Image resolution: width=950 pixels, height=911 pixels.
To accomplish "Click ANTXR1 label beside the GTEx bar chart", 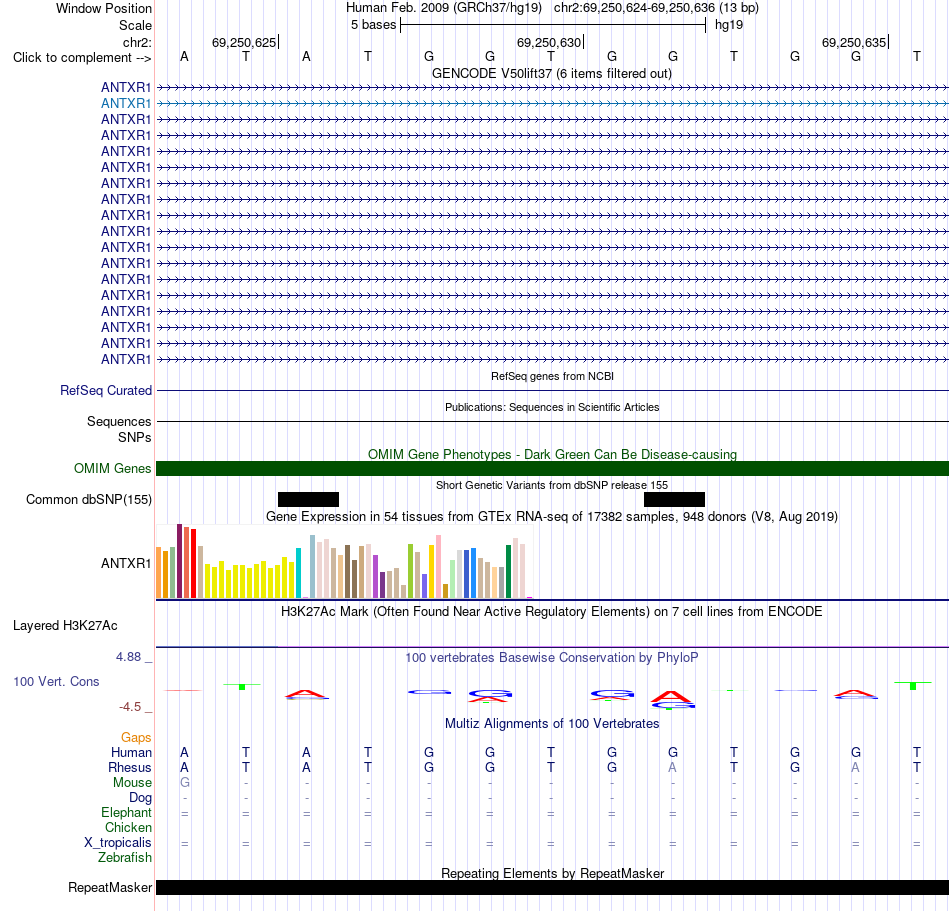I will point(125,563).
